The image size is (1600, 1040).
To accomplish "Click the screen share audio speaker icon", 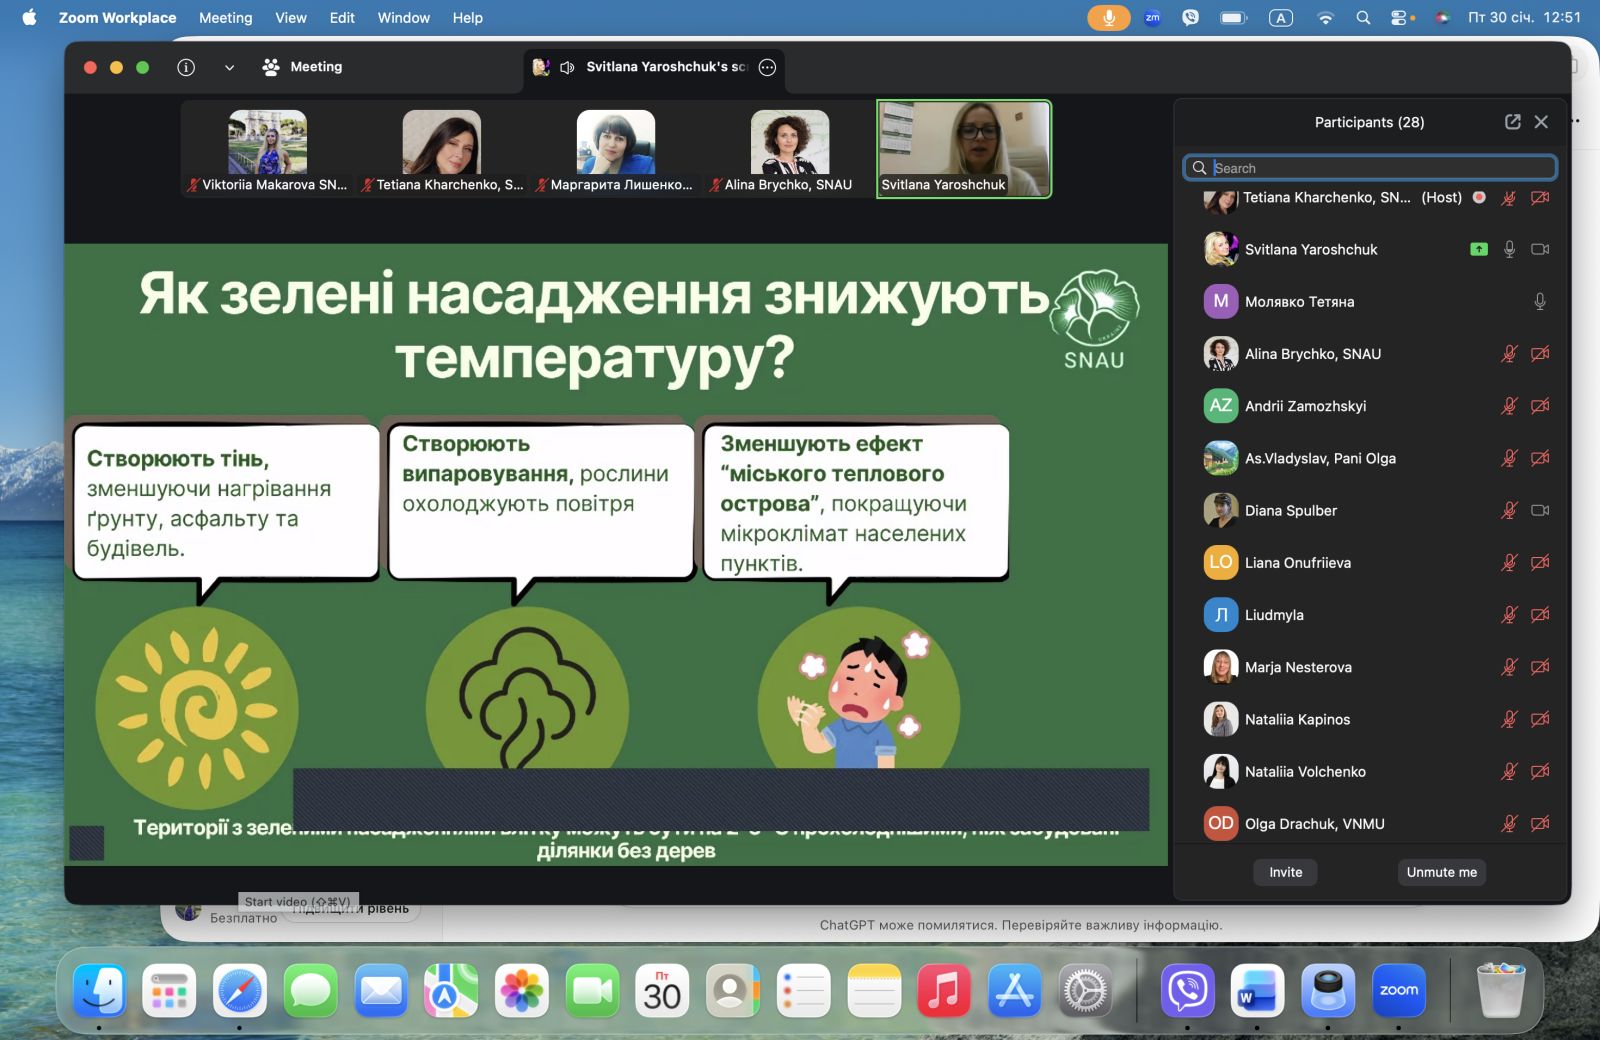I will click(x=567, y=67).
